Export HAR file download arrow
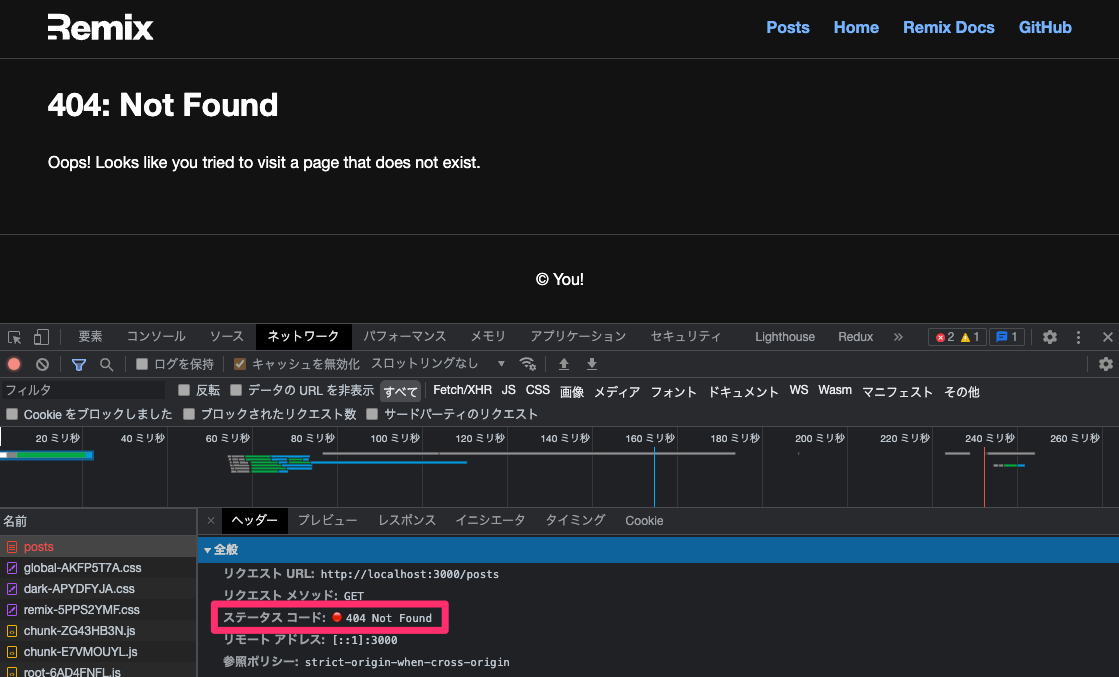The image size is (1119, 677). [x=592, y=364]
